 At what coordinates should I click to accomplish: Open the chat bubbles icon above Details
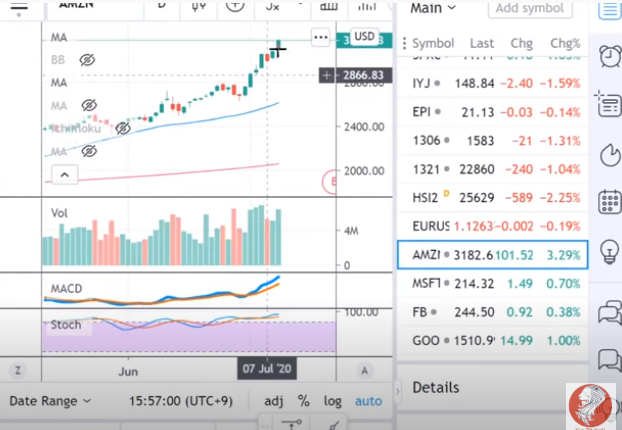coord(610,313)
